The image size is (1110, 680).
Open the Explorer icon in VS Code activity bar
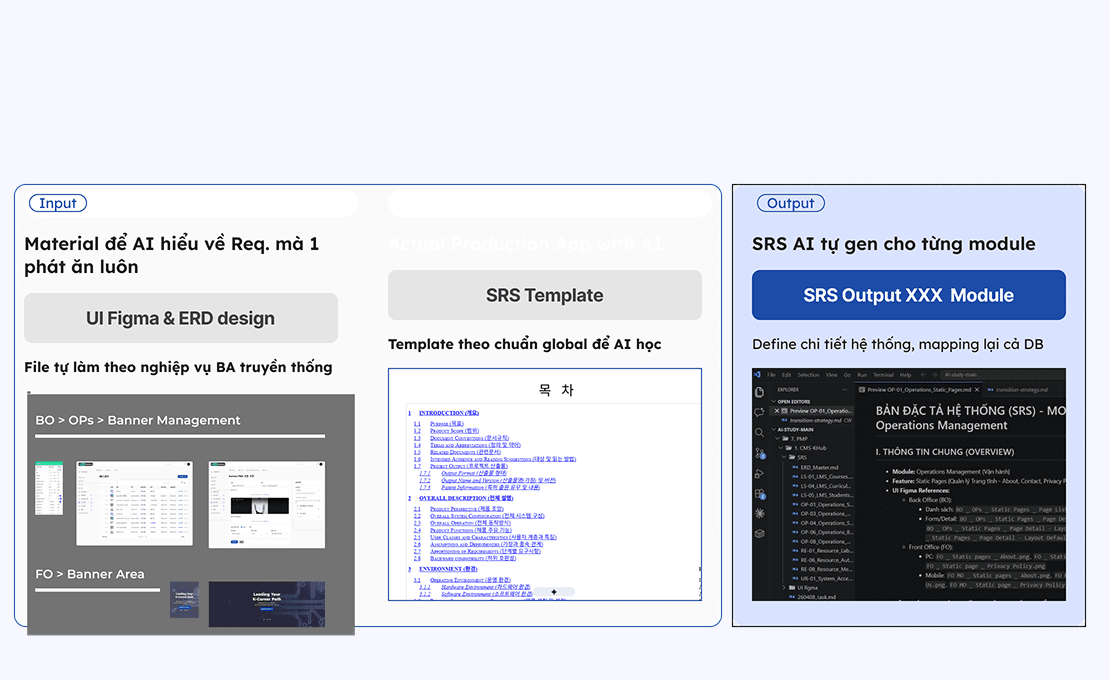(759, 392)
